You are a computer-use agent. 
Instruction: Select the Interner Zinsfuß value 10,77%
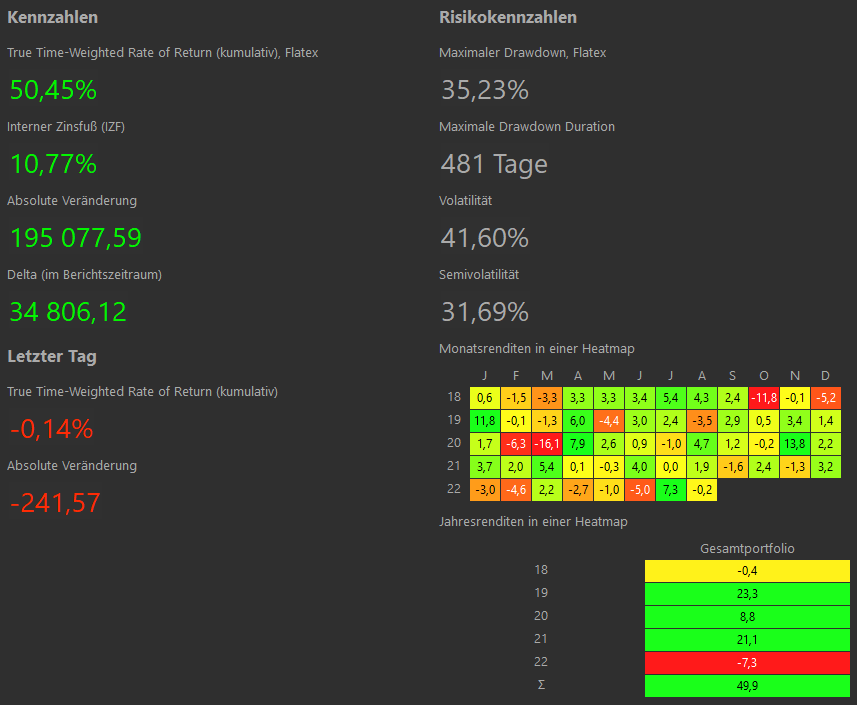[53, 164]
